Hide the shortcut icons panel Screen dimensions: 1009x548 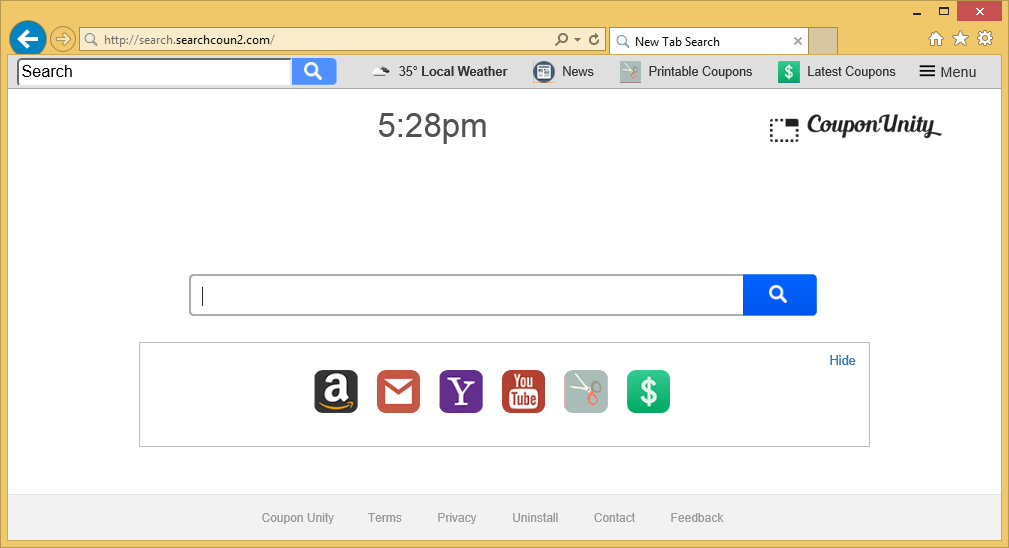pyautogui.click(x=842, y=360)
